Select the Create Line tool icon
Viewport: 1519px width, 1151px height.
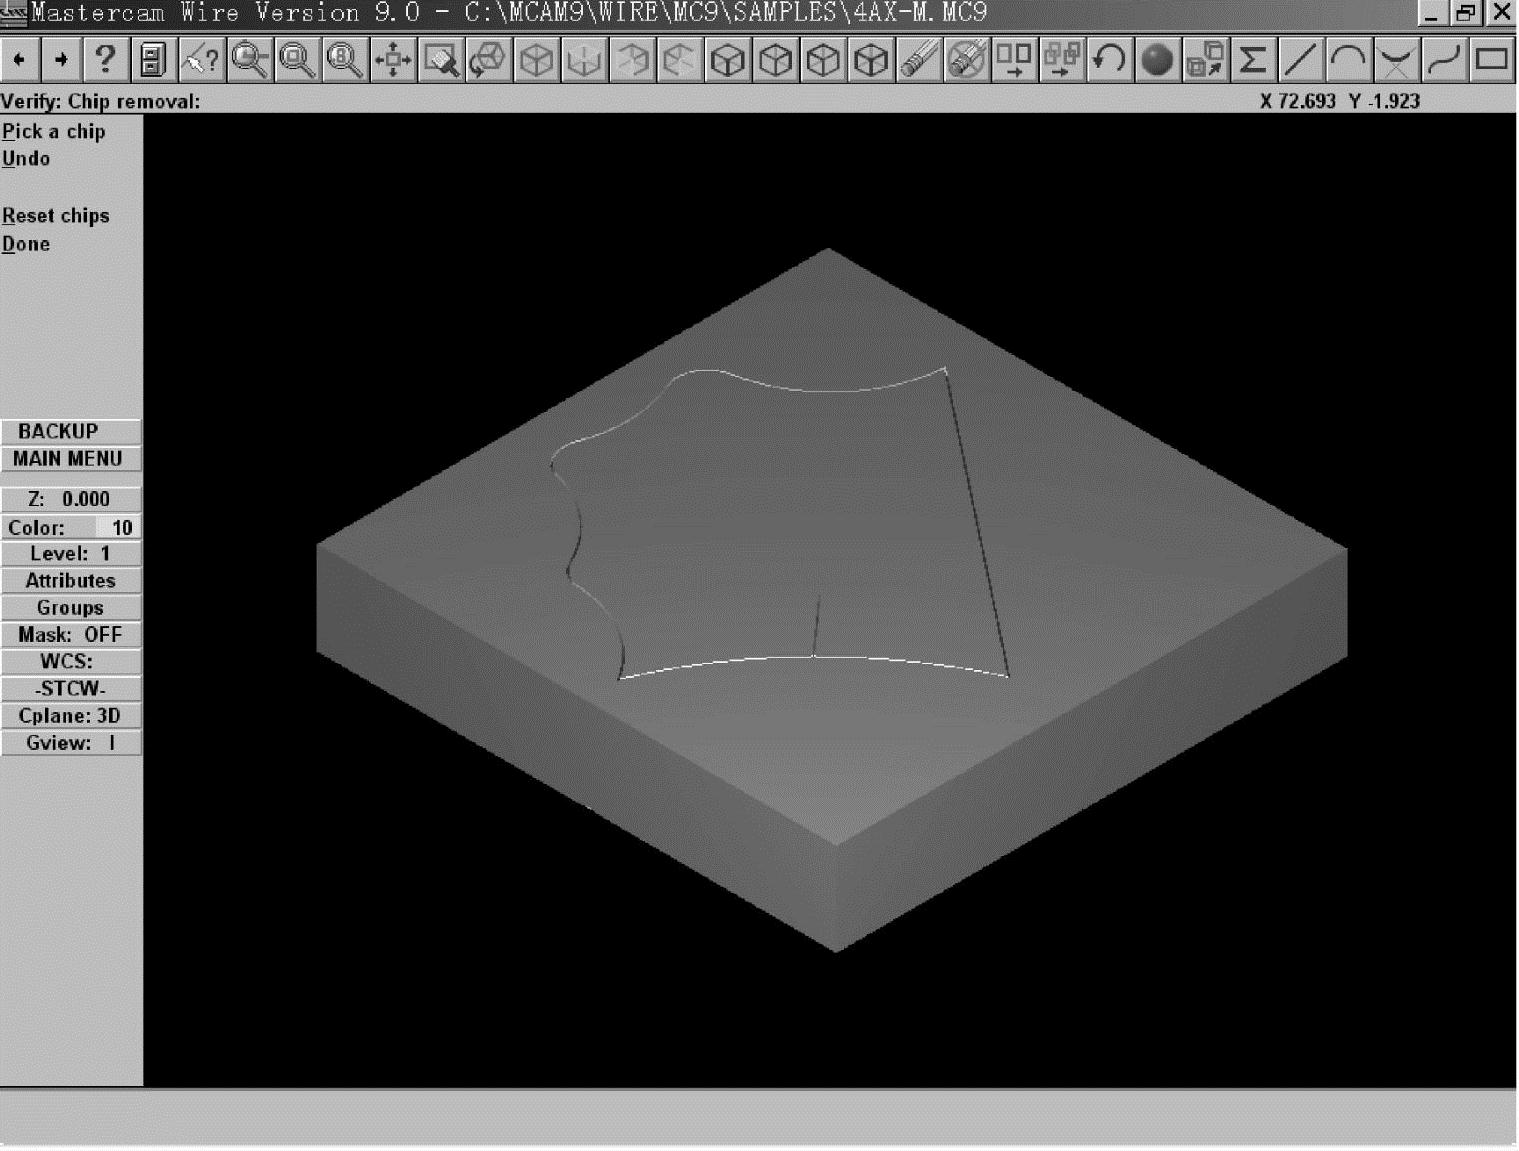(x=1300, y=60)
